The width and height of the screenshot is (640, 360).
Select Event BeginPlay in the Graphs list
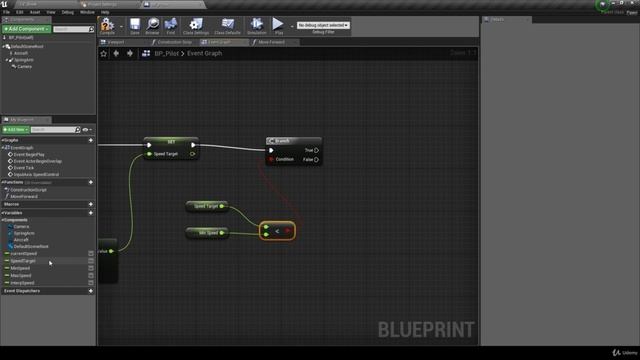click(x=29, y=155)
